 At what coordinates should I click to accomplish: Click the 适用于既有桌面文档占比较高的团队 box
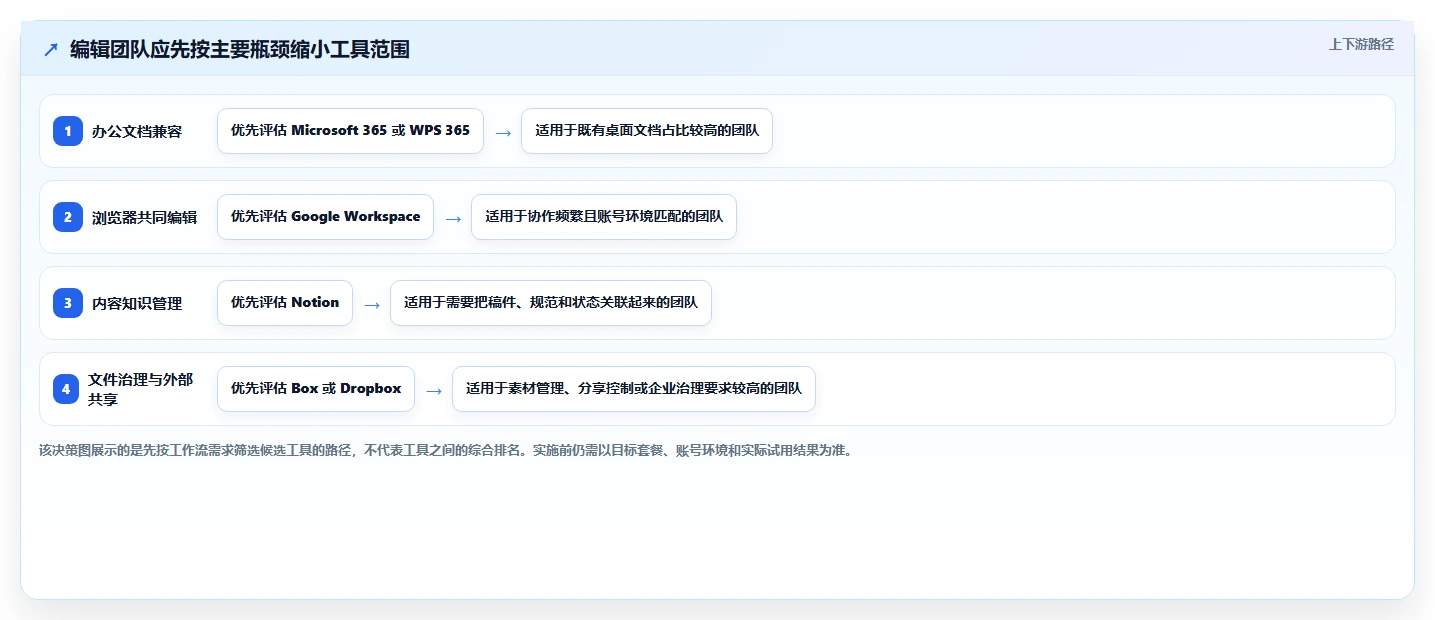pos(647,131)
